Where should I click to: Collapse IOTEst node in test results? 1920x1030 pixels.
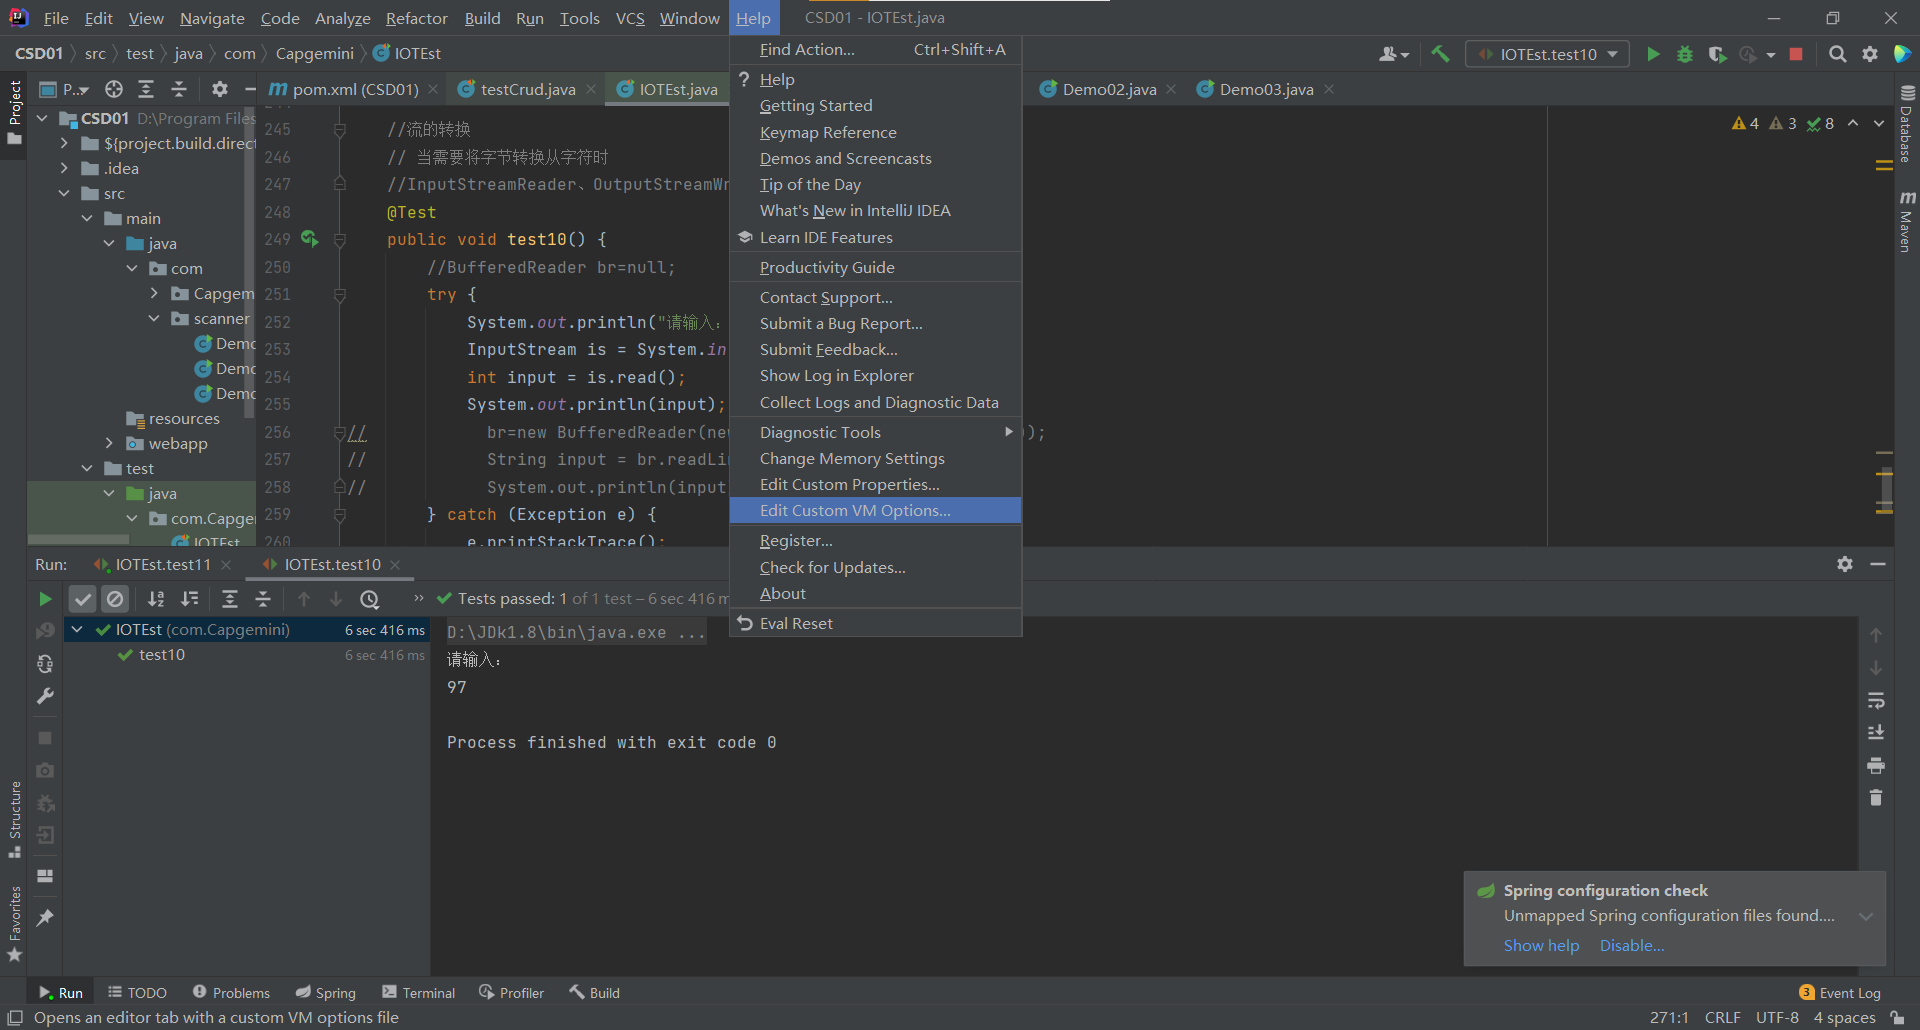77,630
